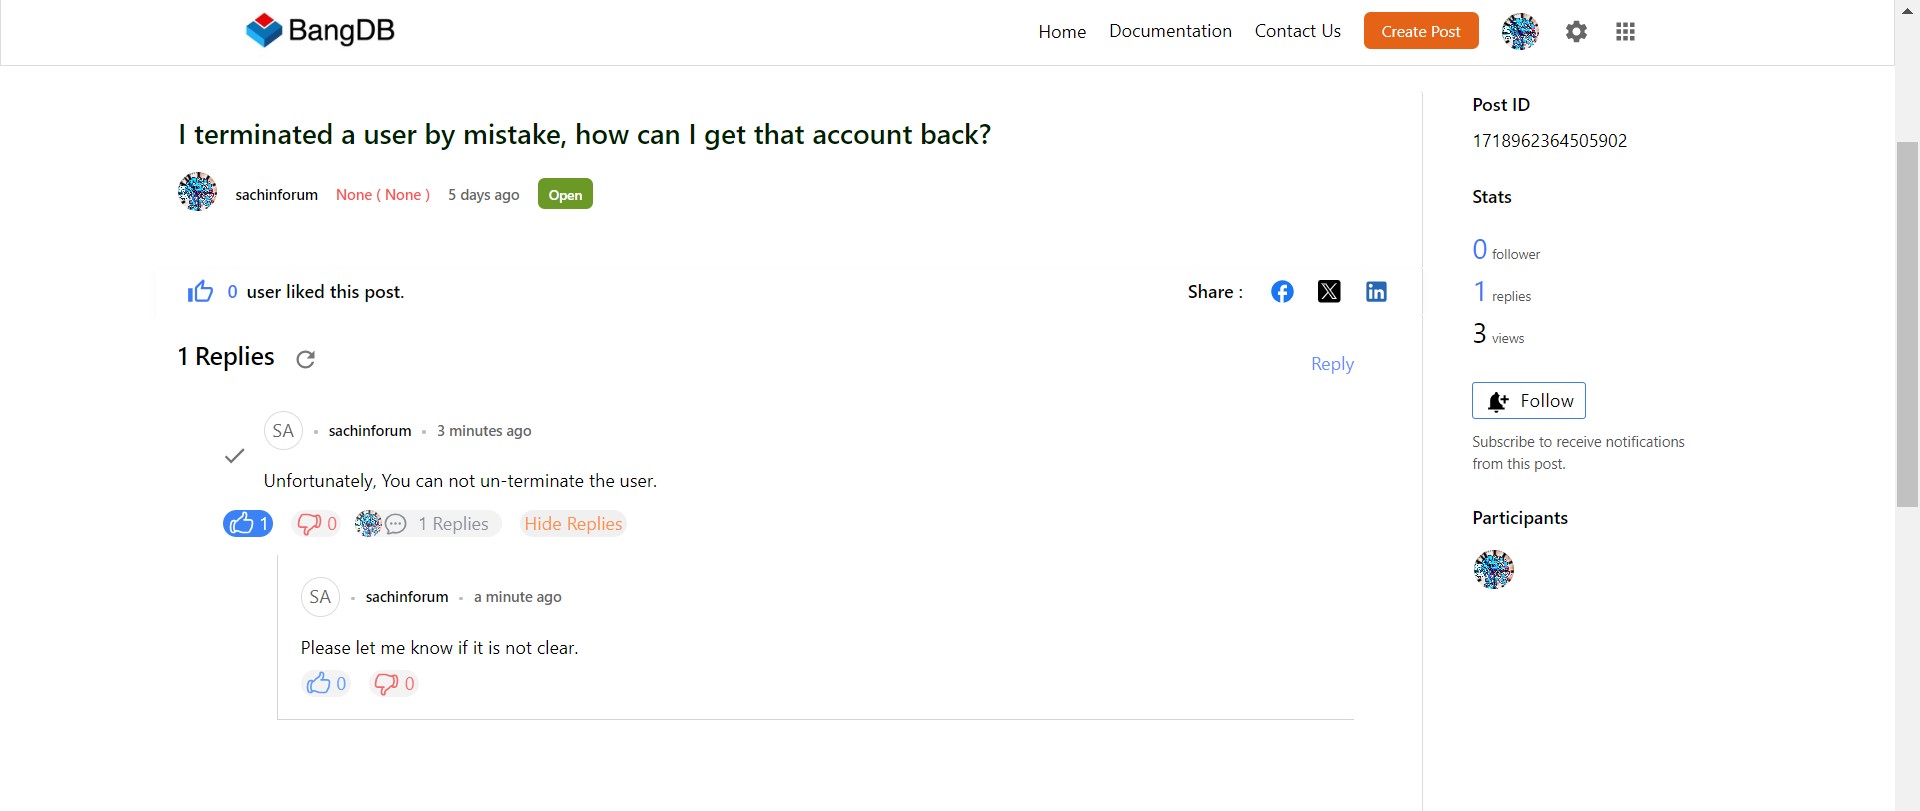Downvote the first reply
The image size is (1920, 811).
pos(316,523)
